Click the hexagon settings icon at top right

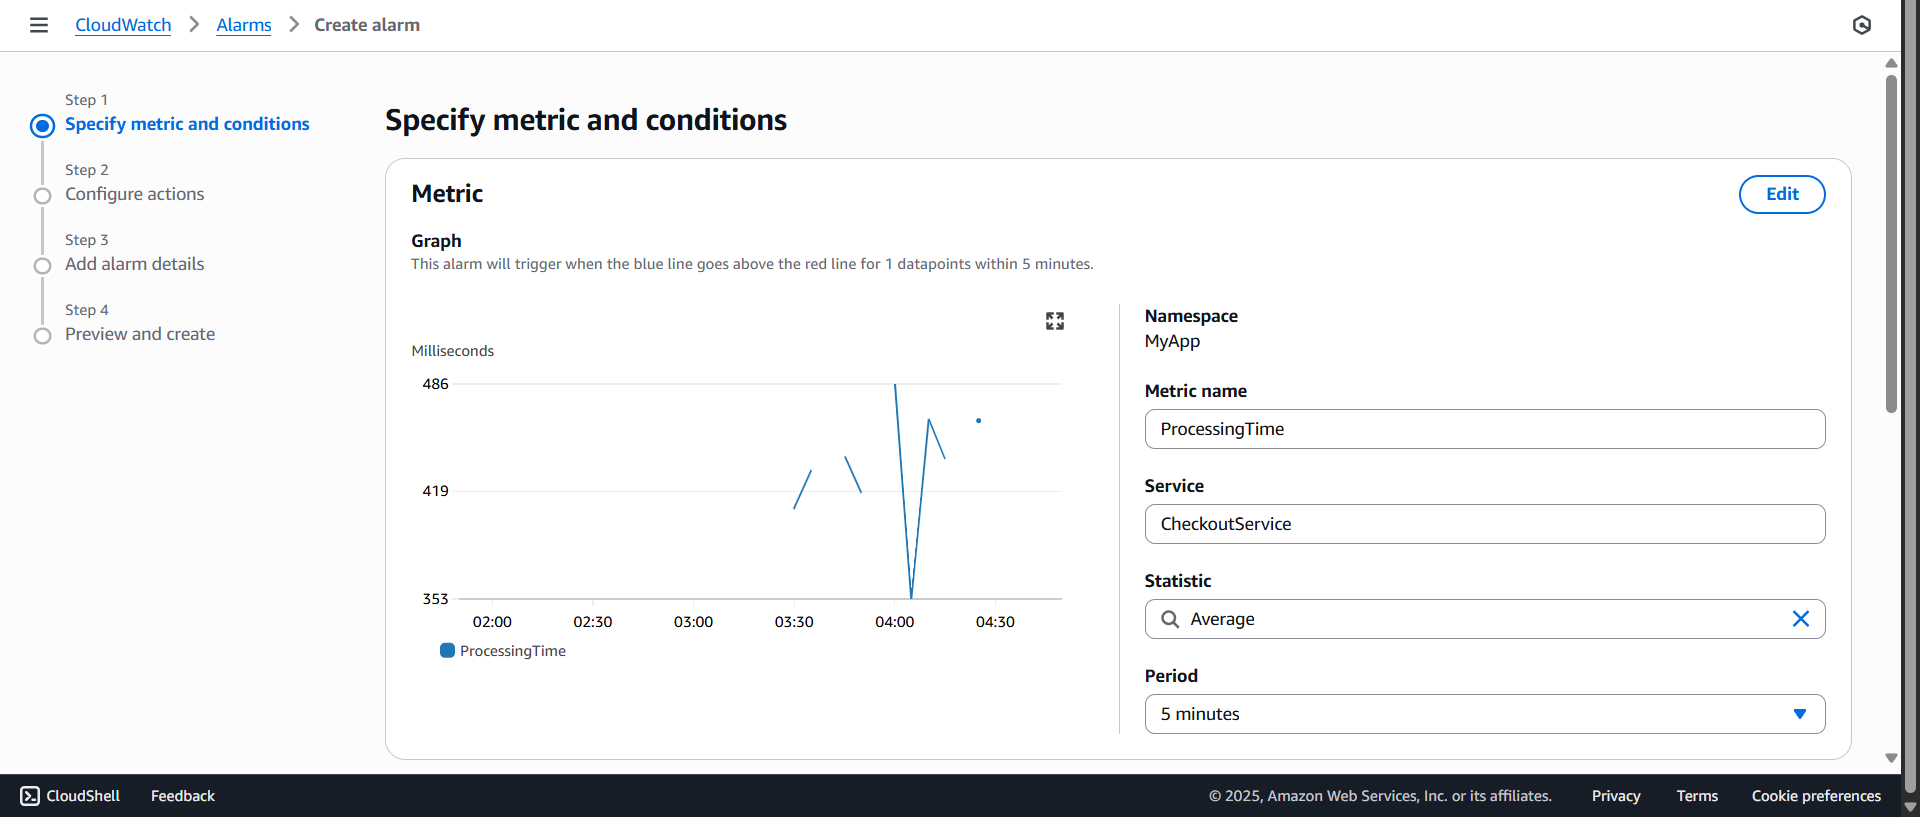tap(1861, 25)
